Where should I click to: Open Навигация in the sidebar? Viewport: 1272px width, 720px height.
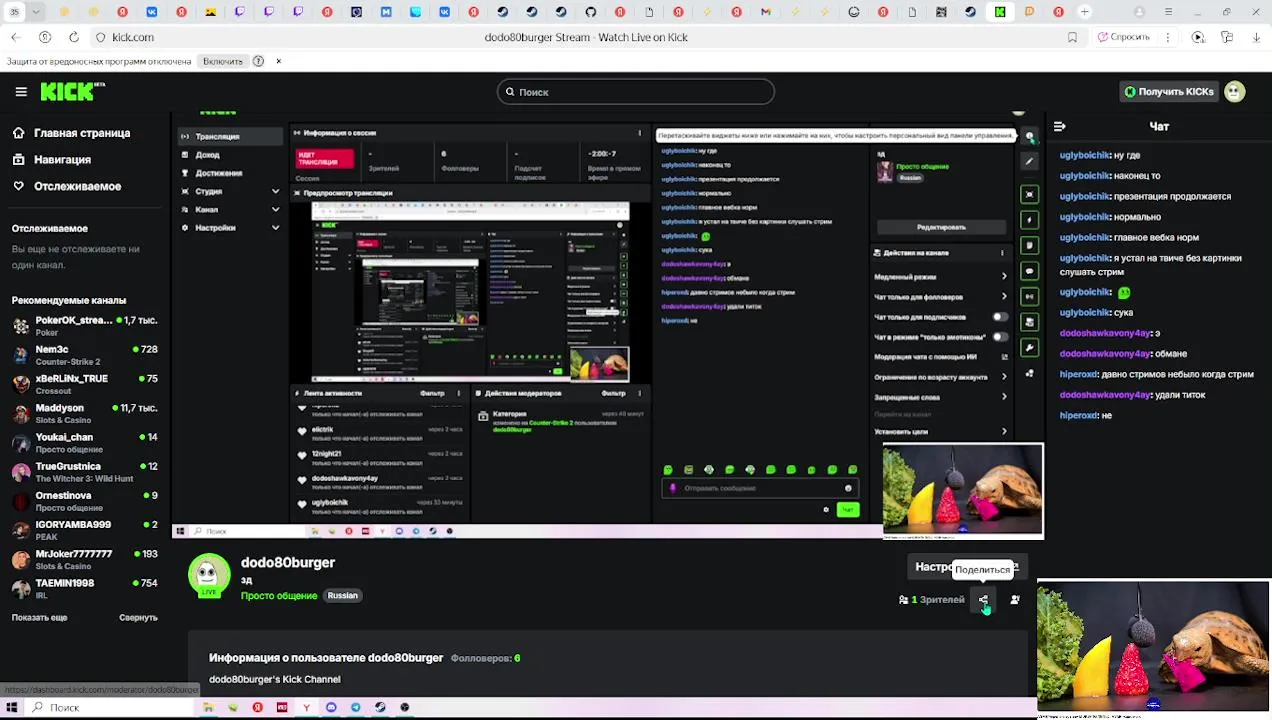62,160
